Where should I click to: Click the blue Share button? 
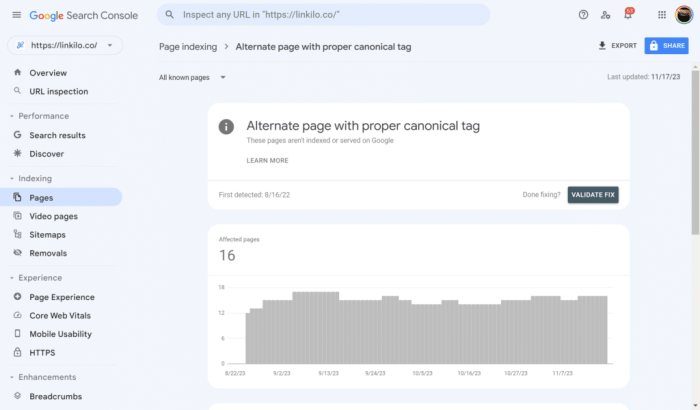[x=666, y=46]
